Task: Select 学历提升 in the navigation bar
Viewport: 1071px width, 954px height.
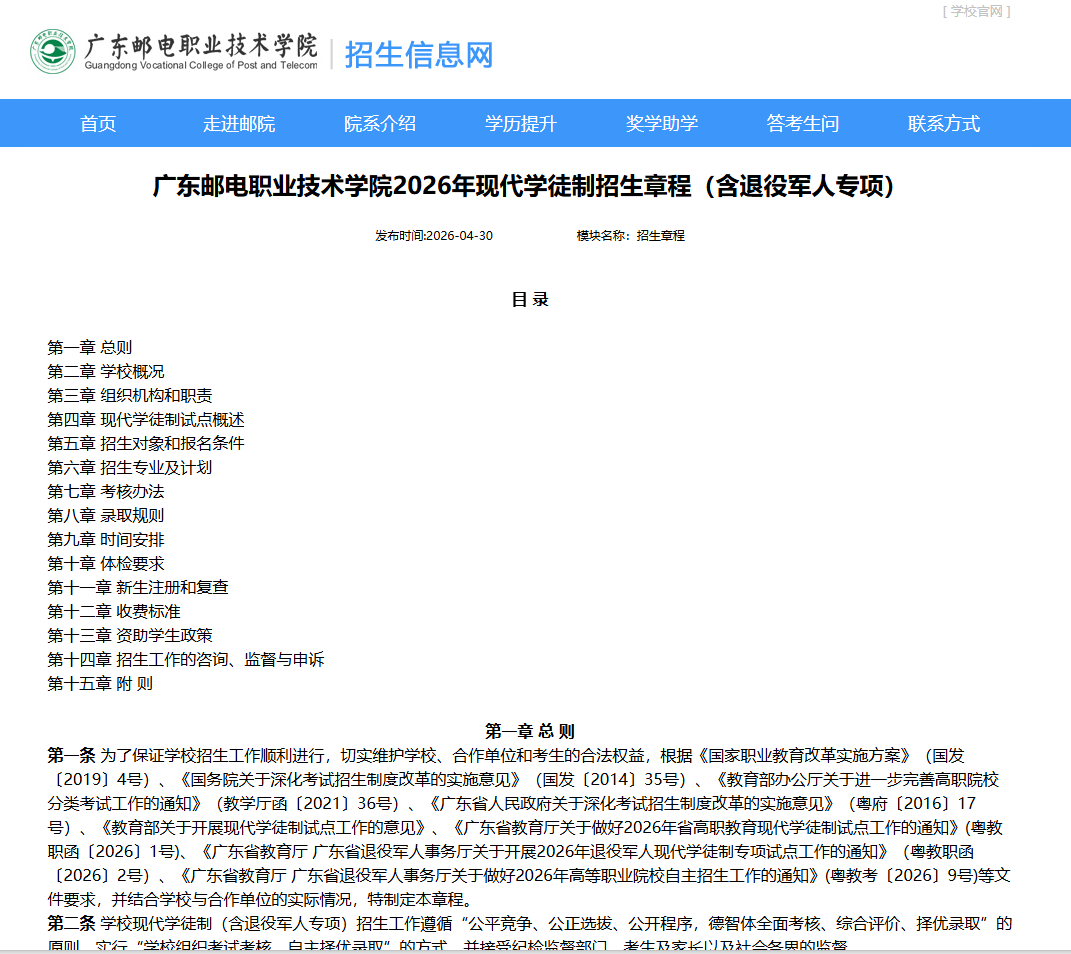Action: pos(520,124)
